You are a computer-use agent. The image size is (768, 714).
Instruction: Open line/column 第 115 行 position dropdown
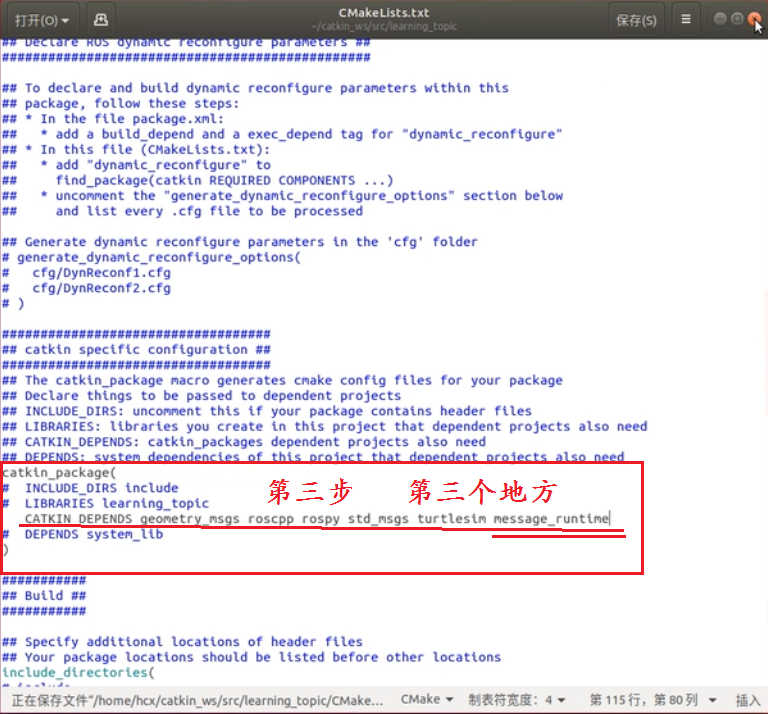[x=652, y=700]
